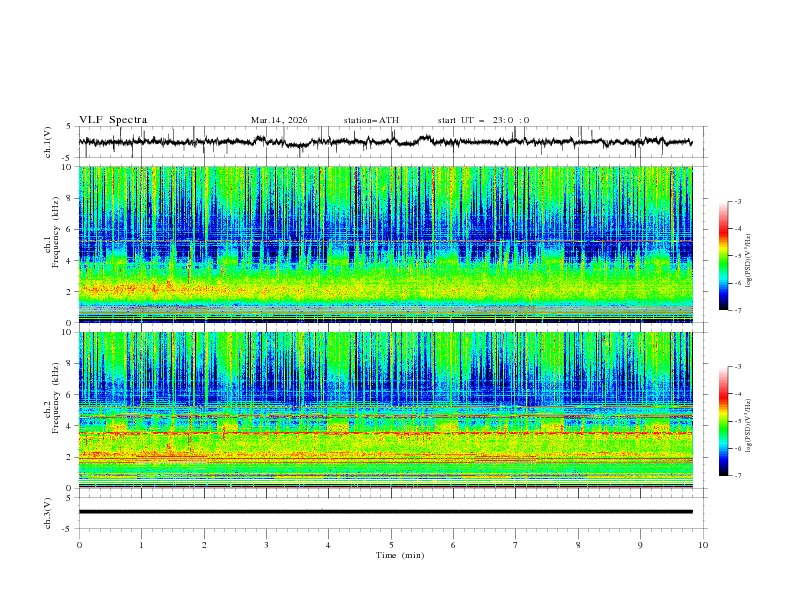Image resolution: width=792 pixels, height=612 pixels.
Task: Click the 'ch.1 Frequency (kHz)' axis label
Action: 52,232
